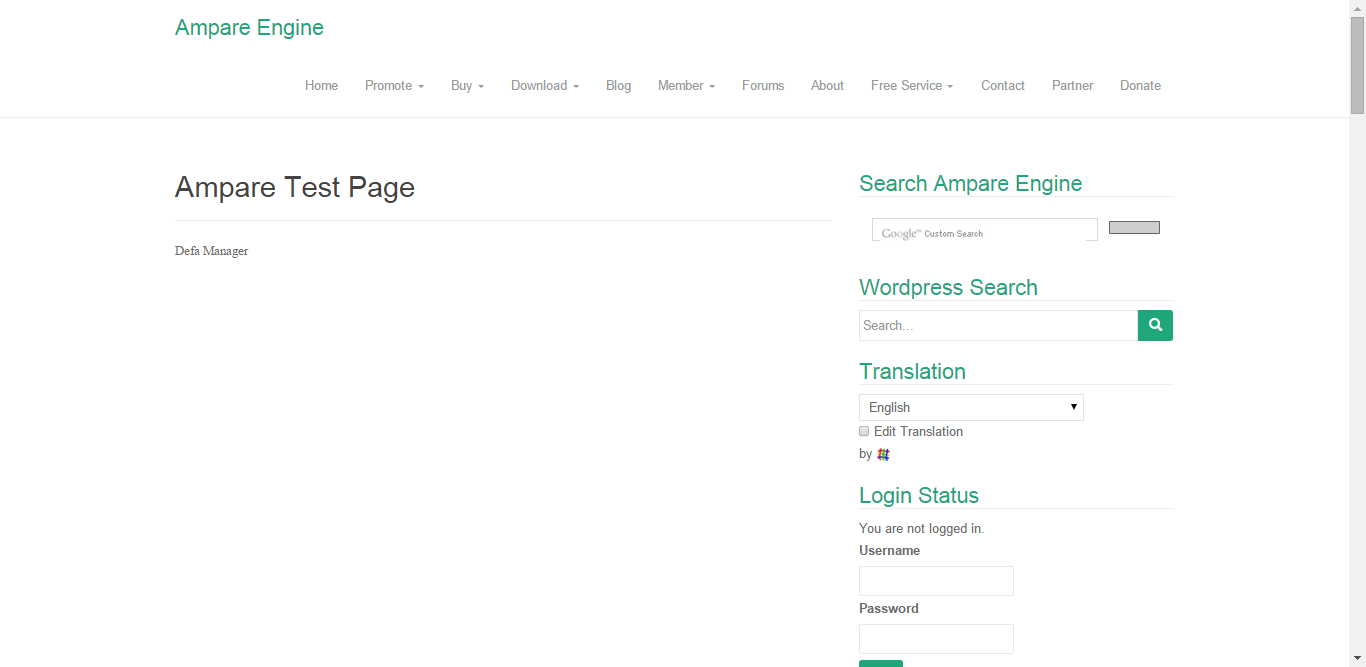Open the Defa Manager link

pos(211,250)
